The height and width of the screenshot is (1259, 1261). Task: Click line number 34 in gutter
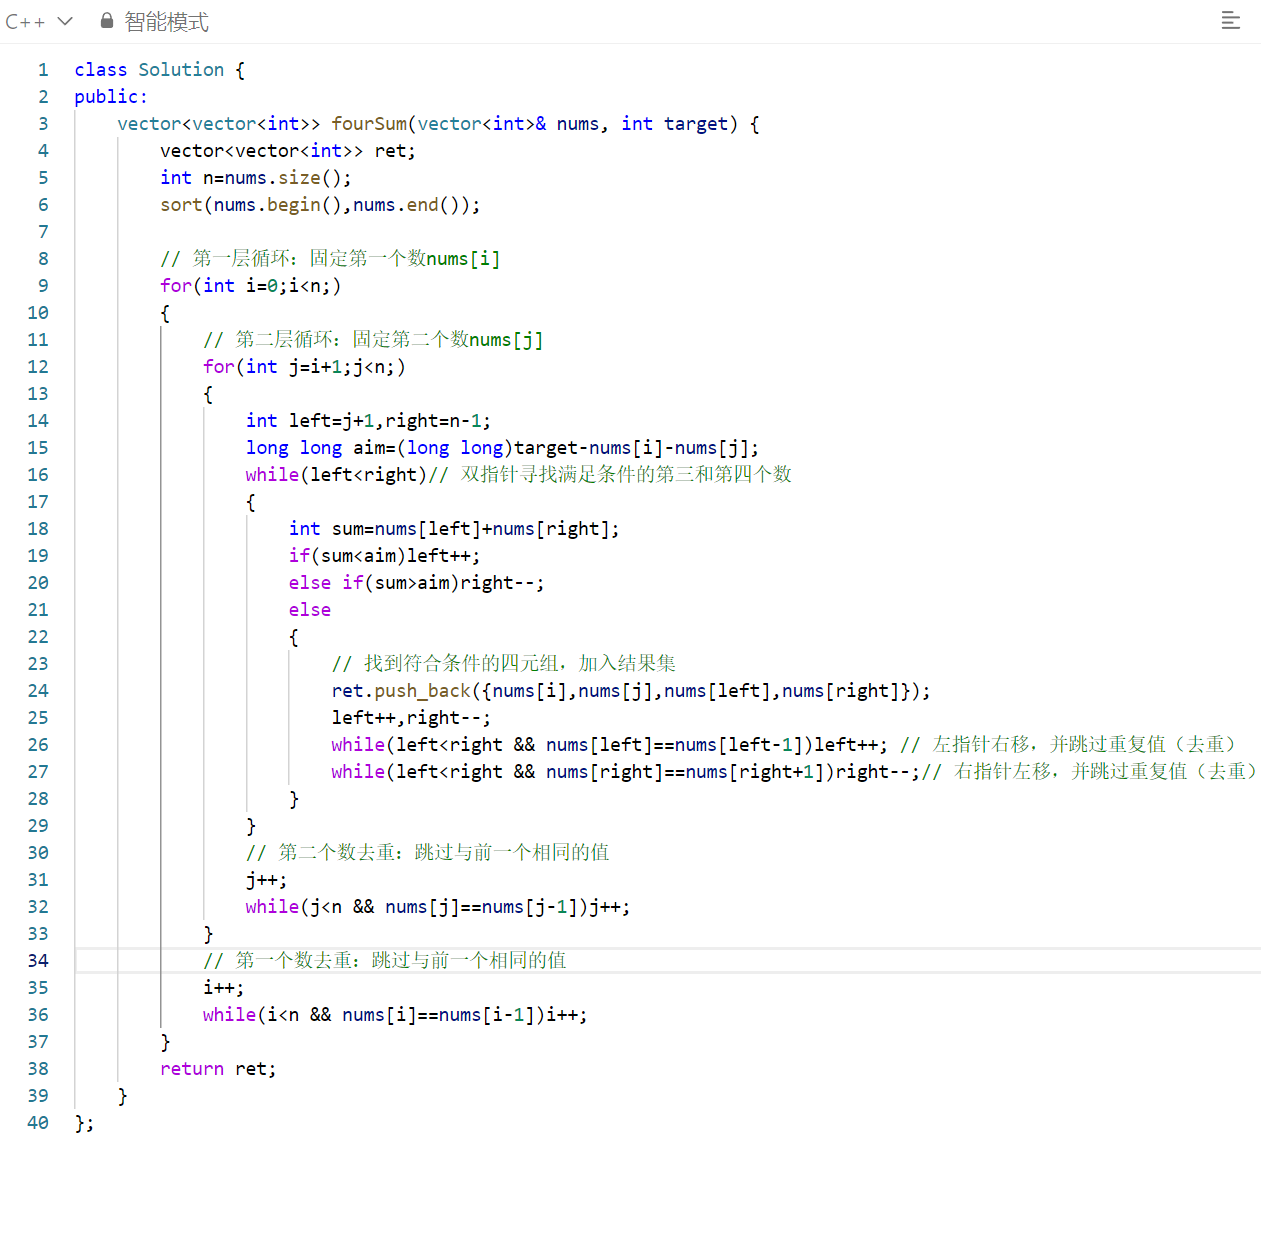pyautogui.click(x=38, y=961)
